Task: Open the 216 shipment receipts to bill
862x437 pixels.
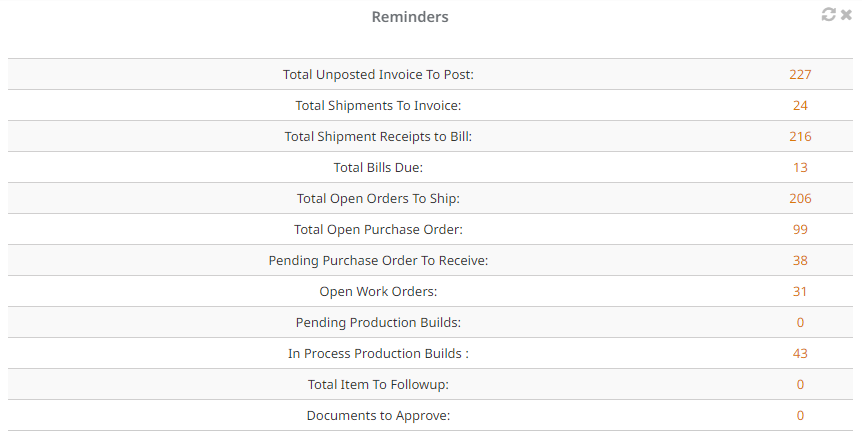Action: tap(800, 136)
